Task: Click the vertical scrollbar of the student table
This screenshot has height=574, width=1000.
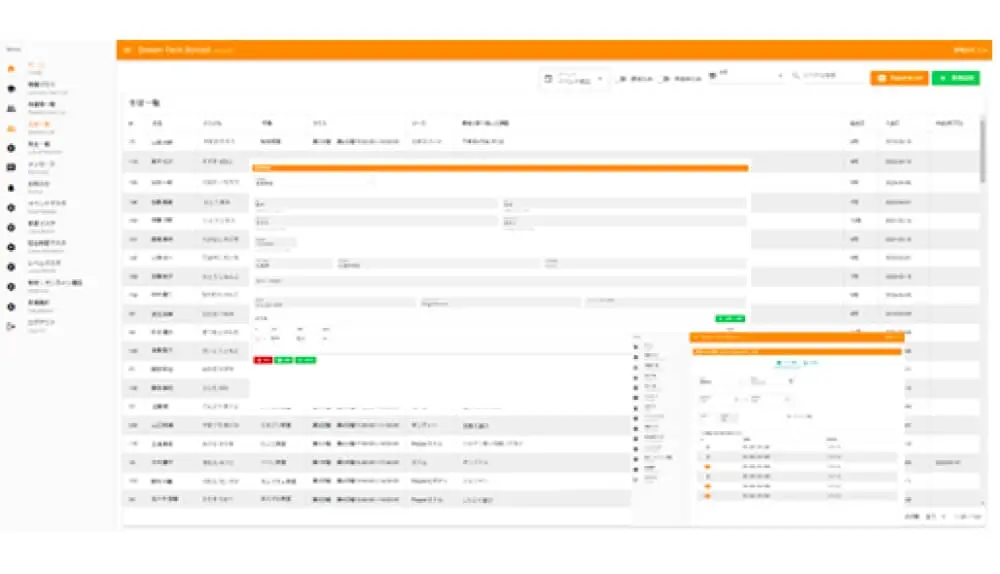Action: coord(981,150)
